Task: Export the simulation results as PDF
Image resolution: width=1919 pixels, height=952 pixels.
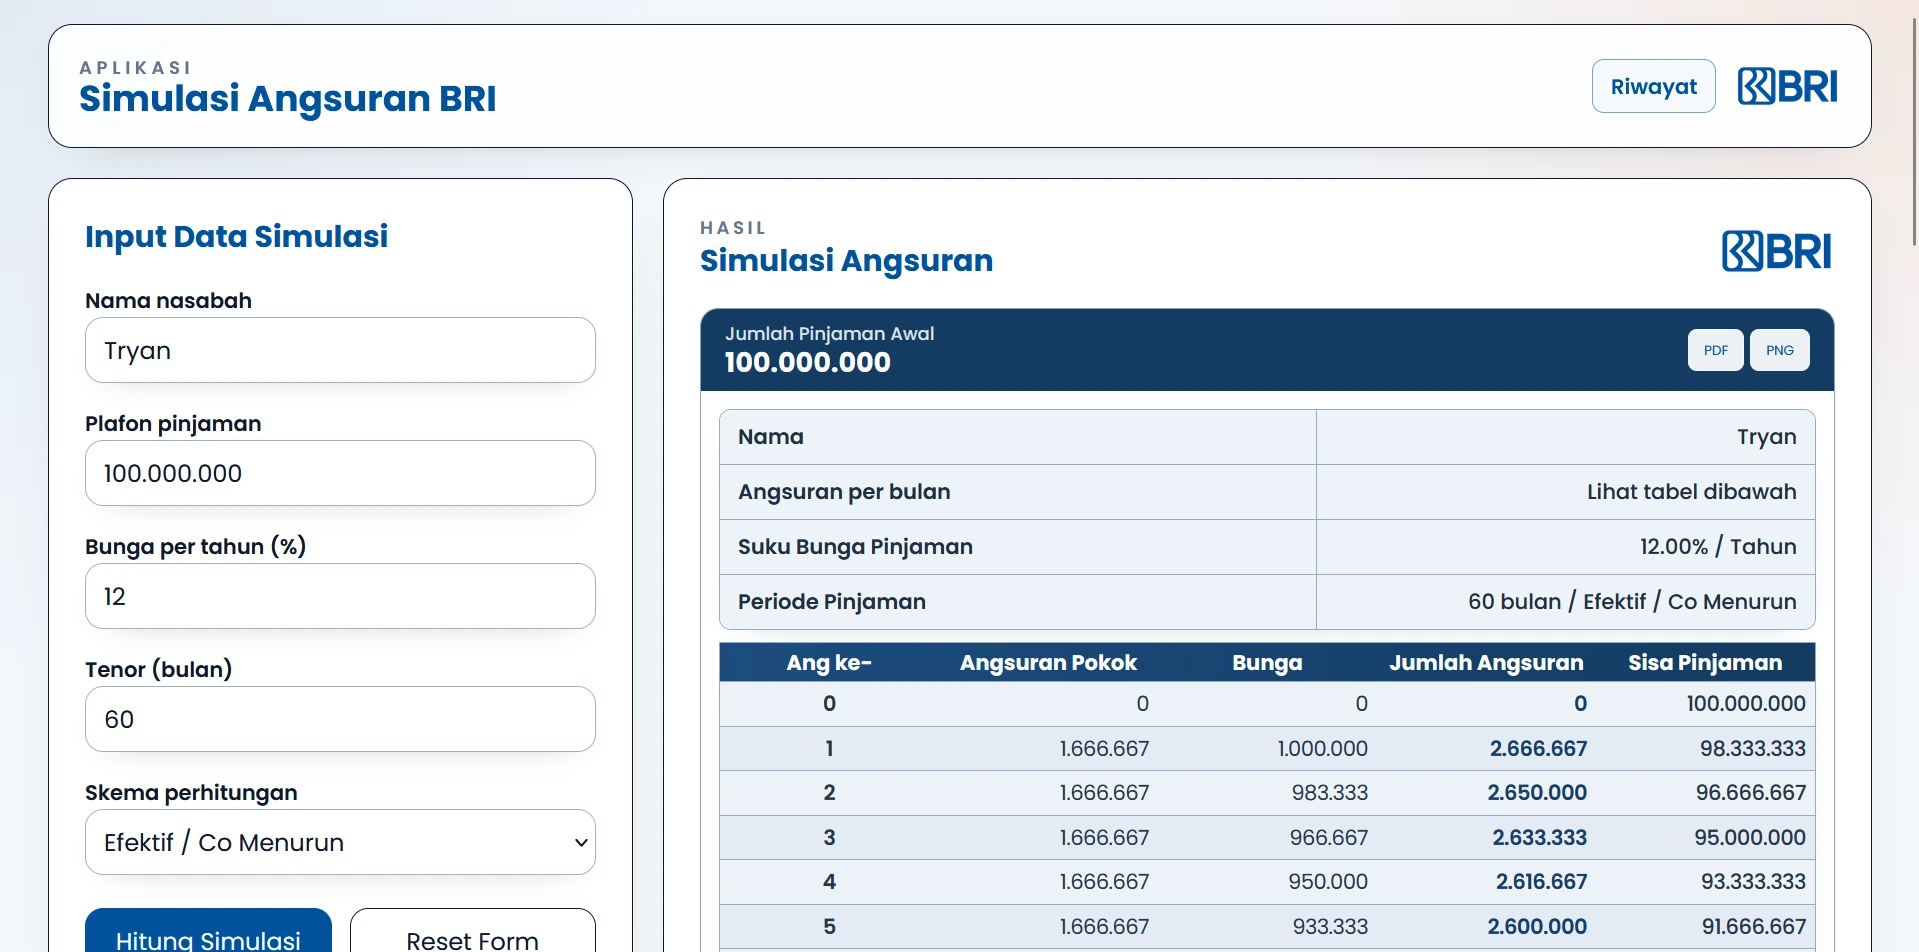Action: [1715, 349]
